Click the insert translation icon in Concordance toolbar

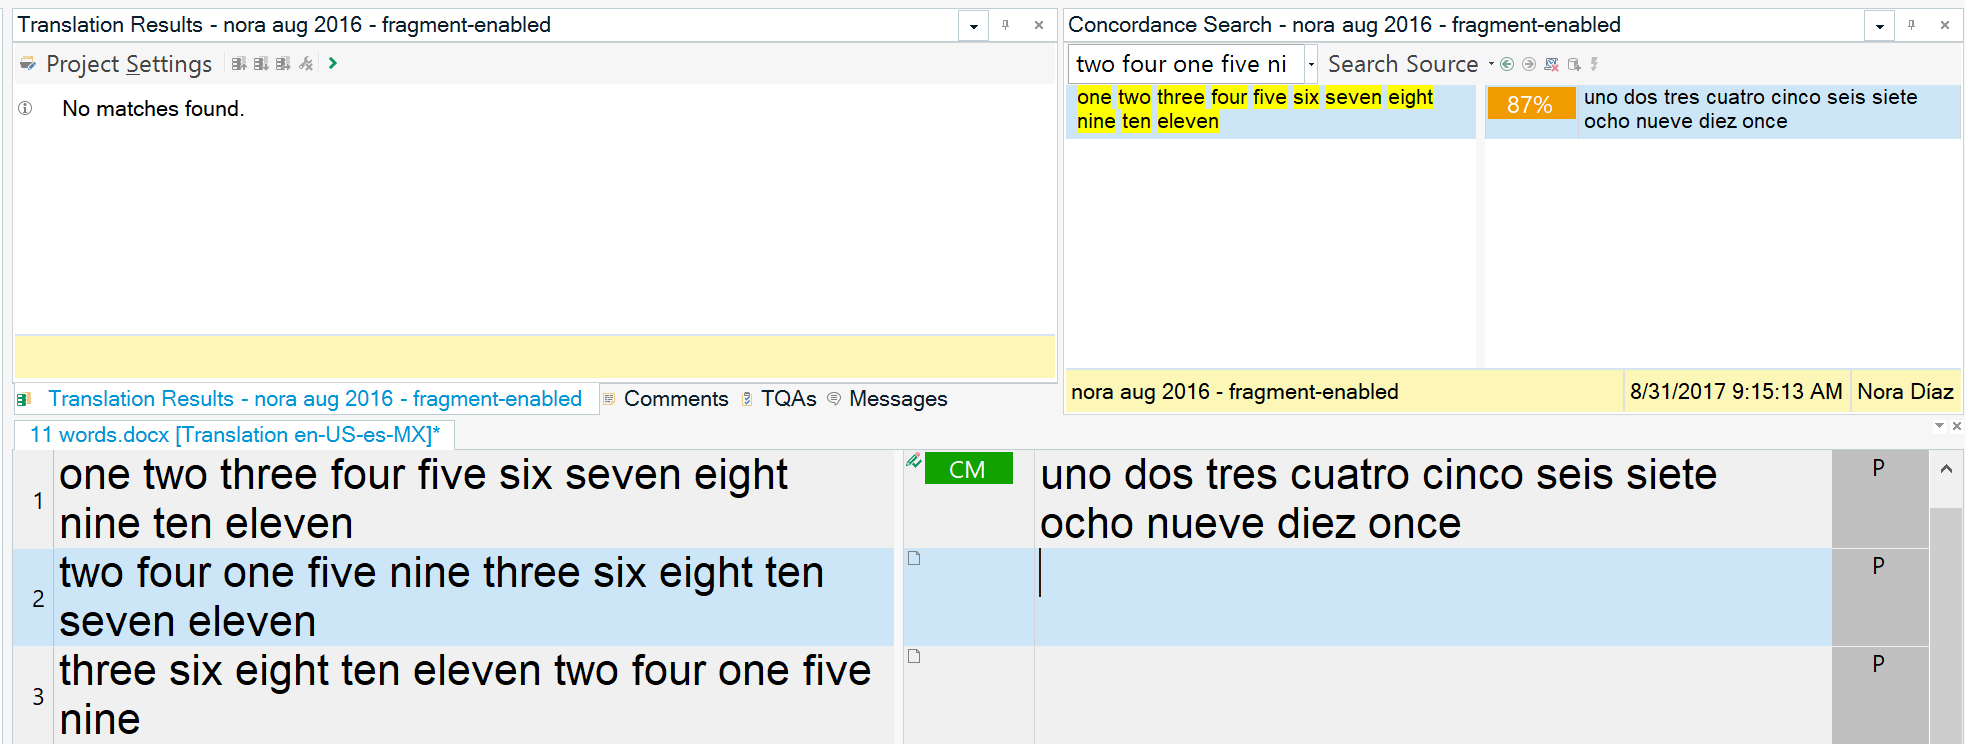(1574, 64)
